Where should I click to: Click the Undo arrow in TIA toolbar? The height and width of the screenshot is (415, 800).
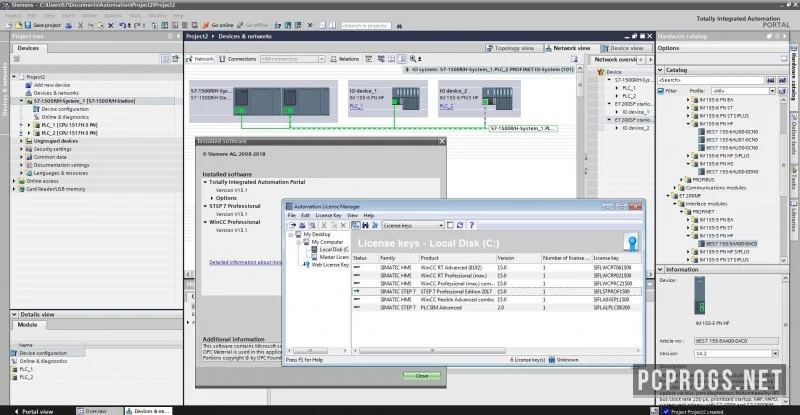tap(122, 25)
